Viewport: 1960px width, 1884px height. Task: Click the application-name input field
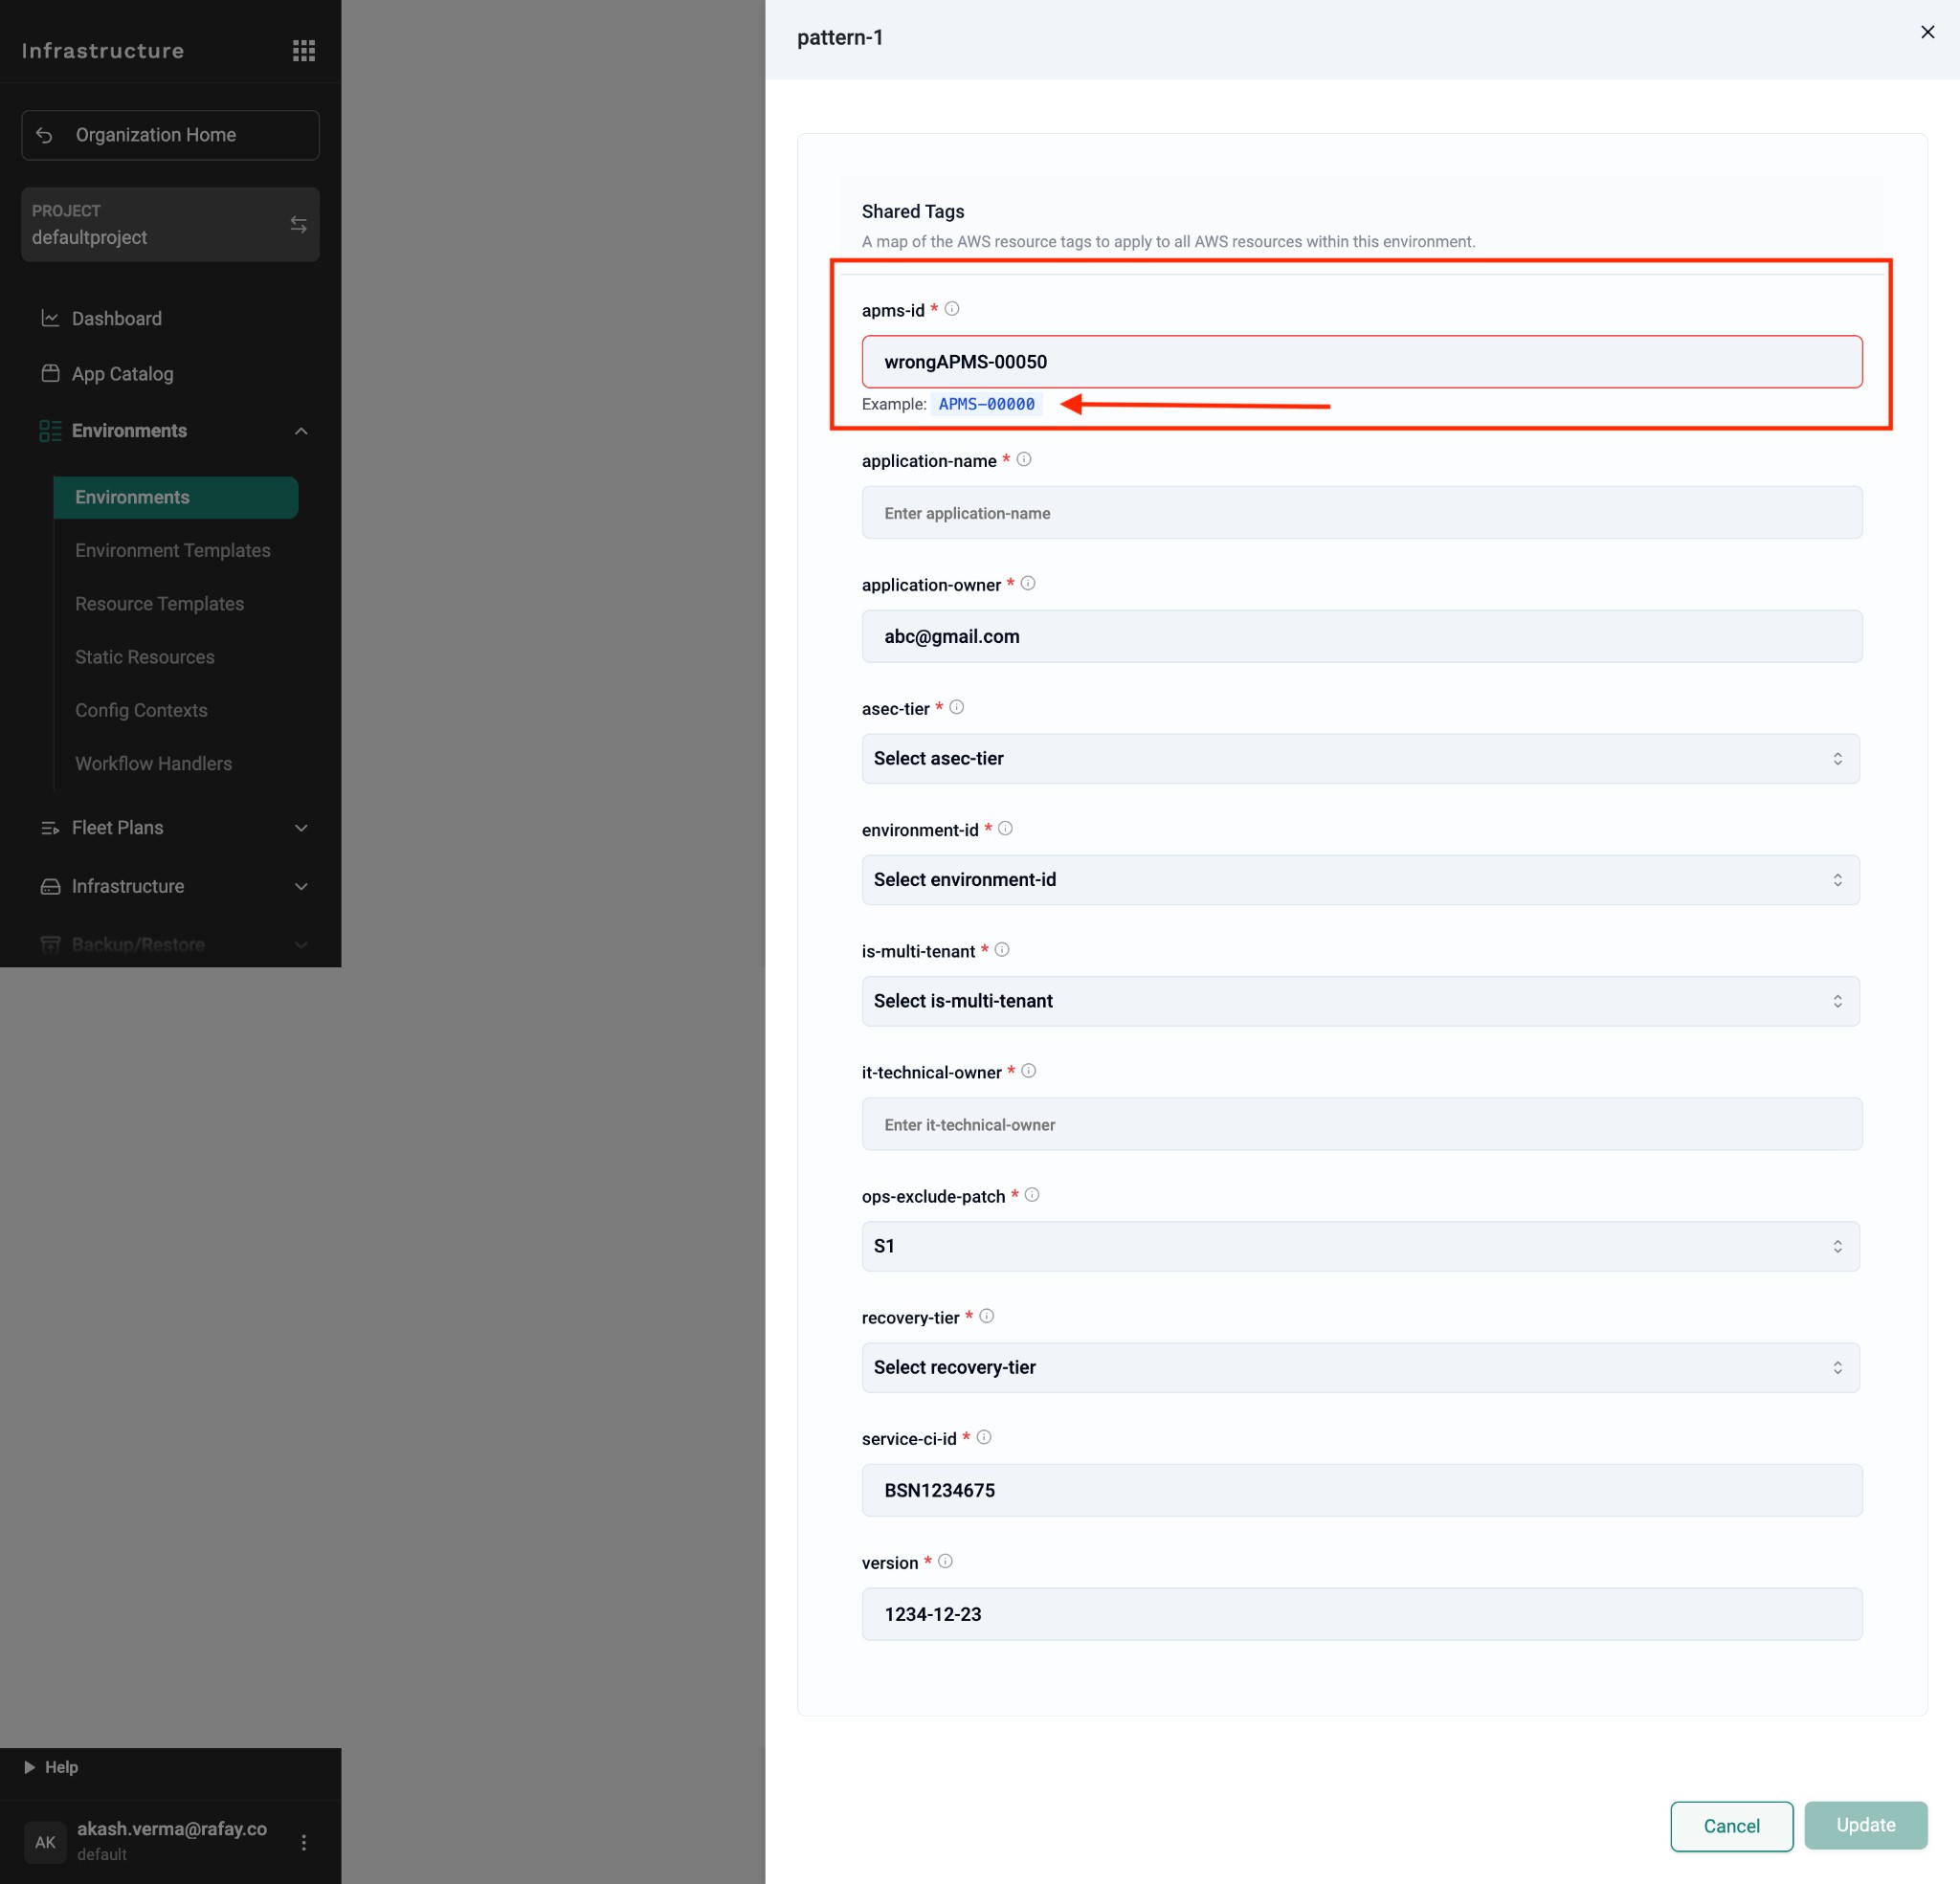tap(1361, 513)
